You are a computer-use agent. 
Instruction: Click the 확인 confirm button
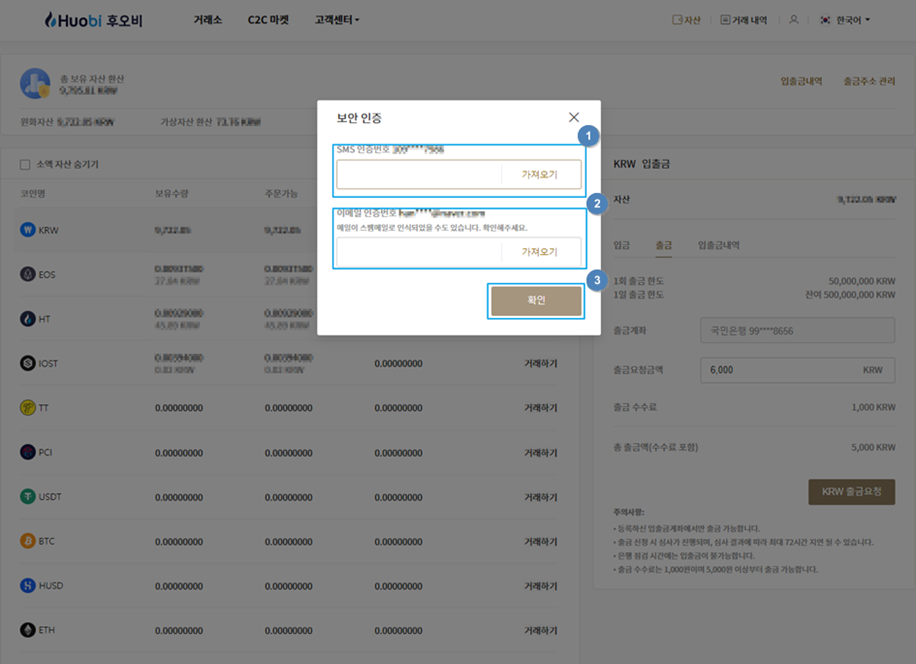click(536, 300)
